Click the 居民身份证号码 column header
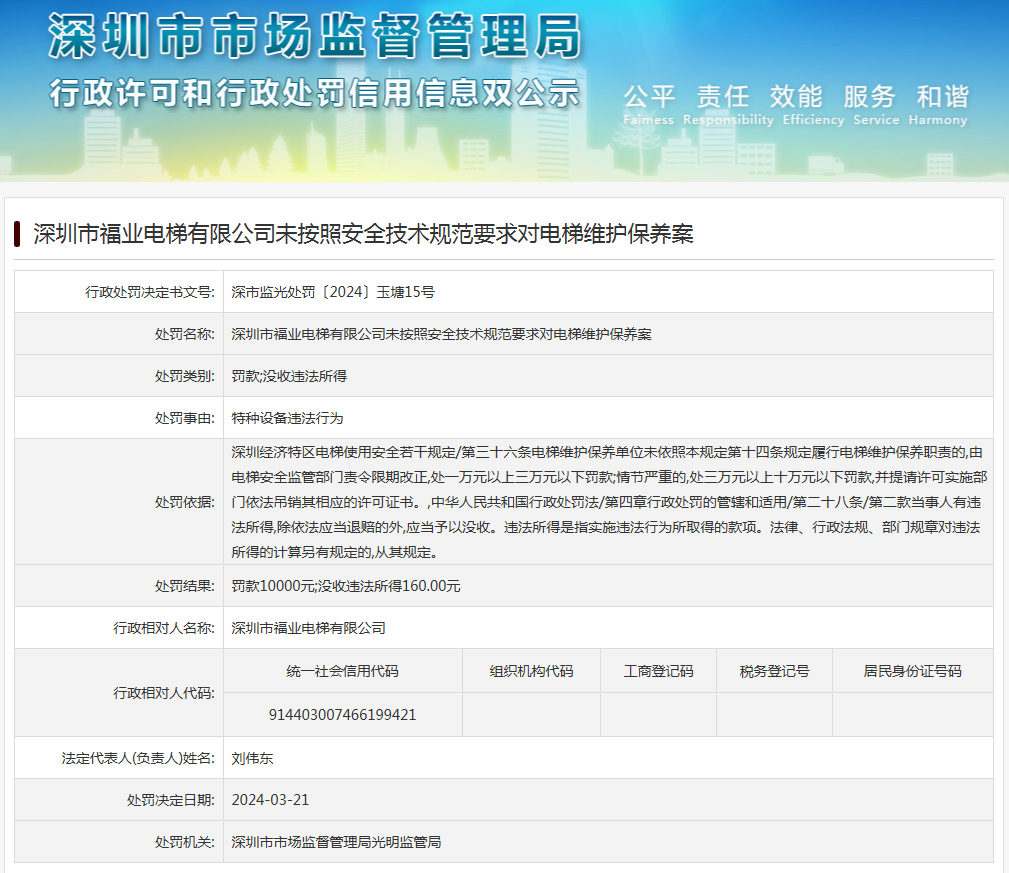This screenshot has height=873, width=1009. tap(912, 671)
